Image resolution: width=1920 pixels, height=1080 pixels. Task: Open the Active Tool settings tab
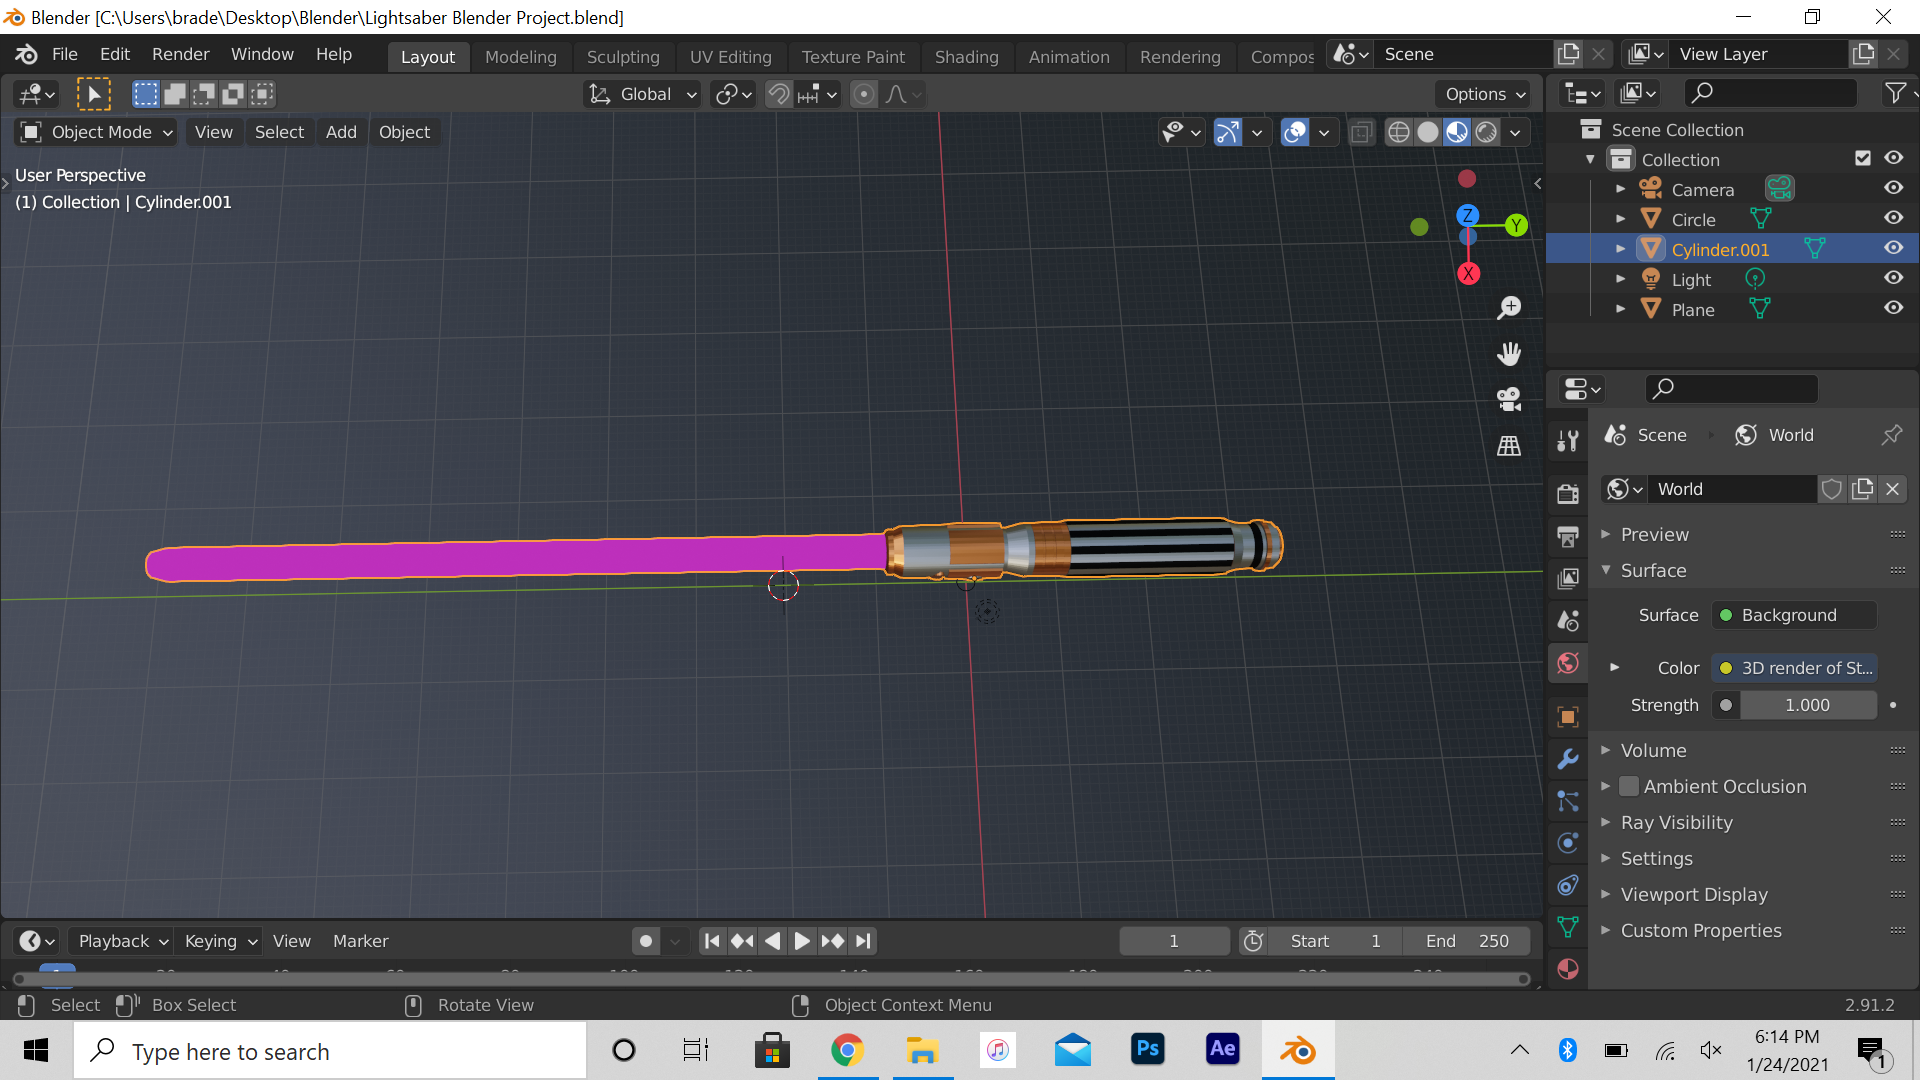click(x=1568, y=440)
